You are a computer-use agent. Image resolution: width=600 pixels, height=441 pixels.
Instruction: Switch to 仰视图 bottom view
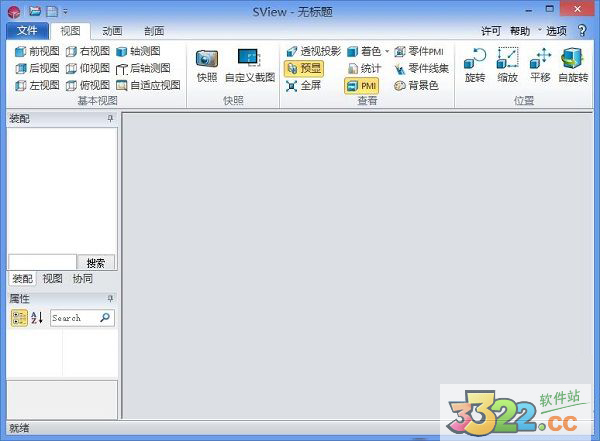pyautogui.click(x=88, y=68)
